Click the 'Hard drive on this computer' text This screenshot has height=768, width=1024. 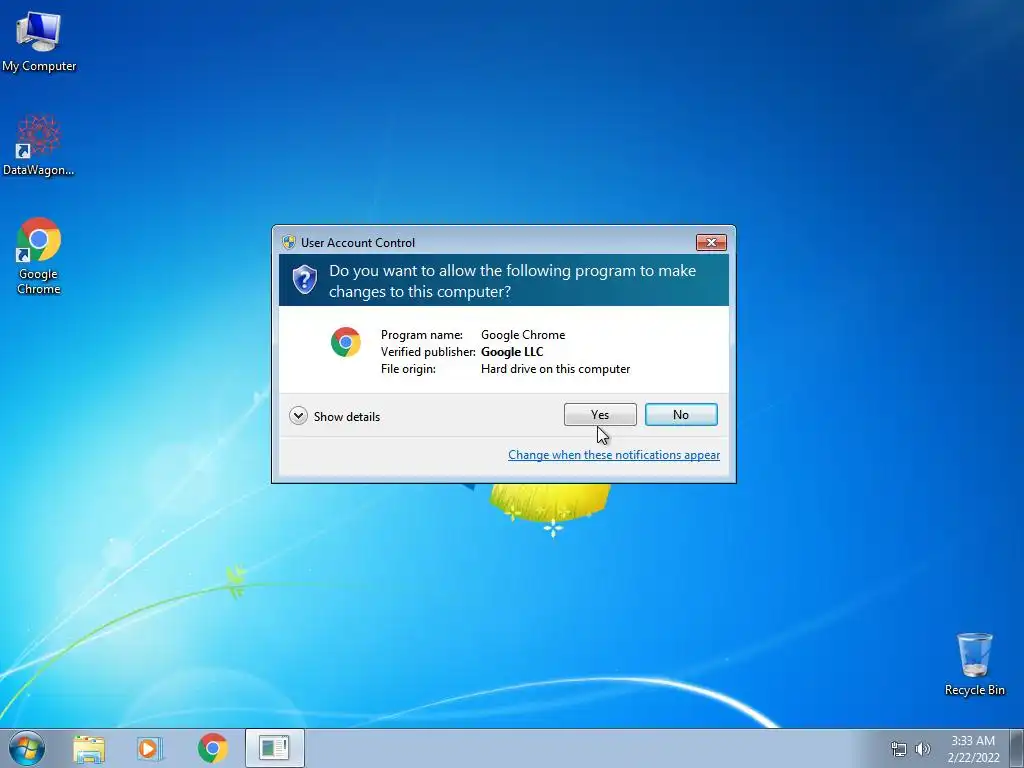point(556,369)
